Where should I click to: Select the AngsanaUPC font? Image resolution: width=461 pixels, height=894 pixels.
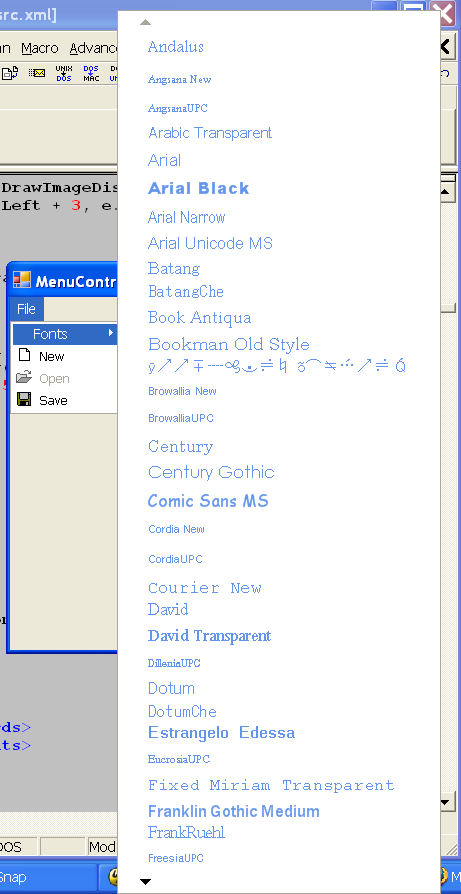(x=178, y=108)
